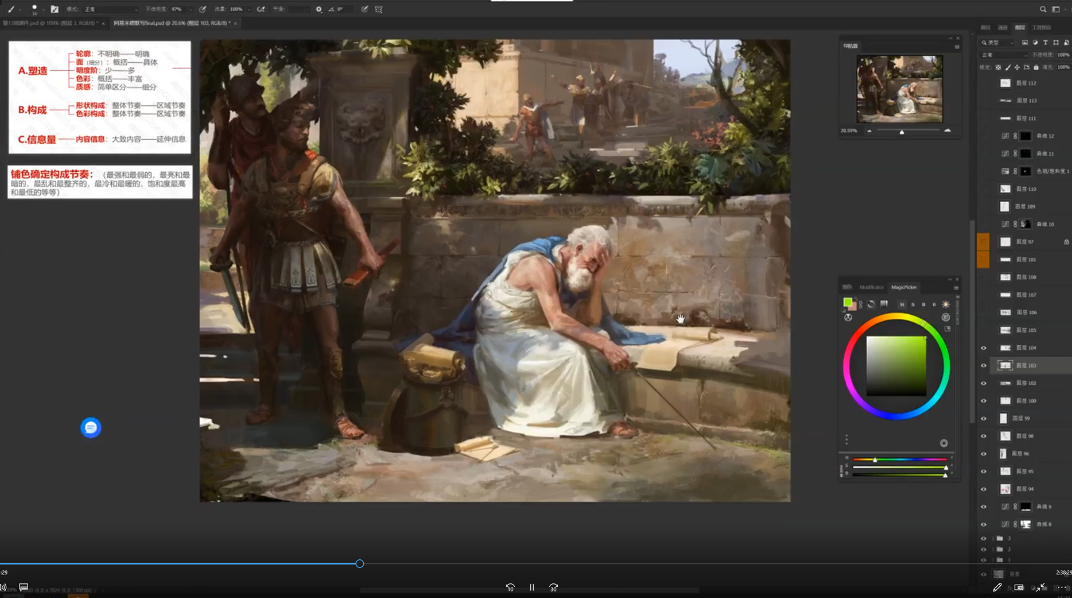Open smoothing options gear icon
Viewport: 1072px width, 598px height.
click(x=319, y=10)
